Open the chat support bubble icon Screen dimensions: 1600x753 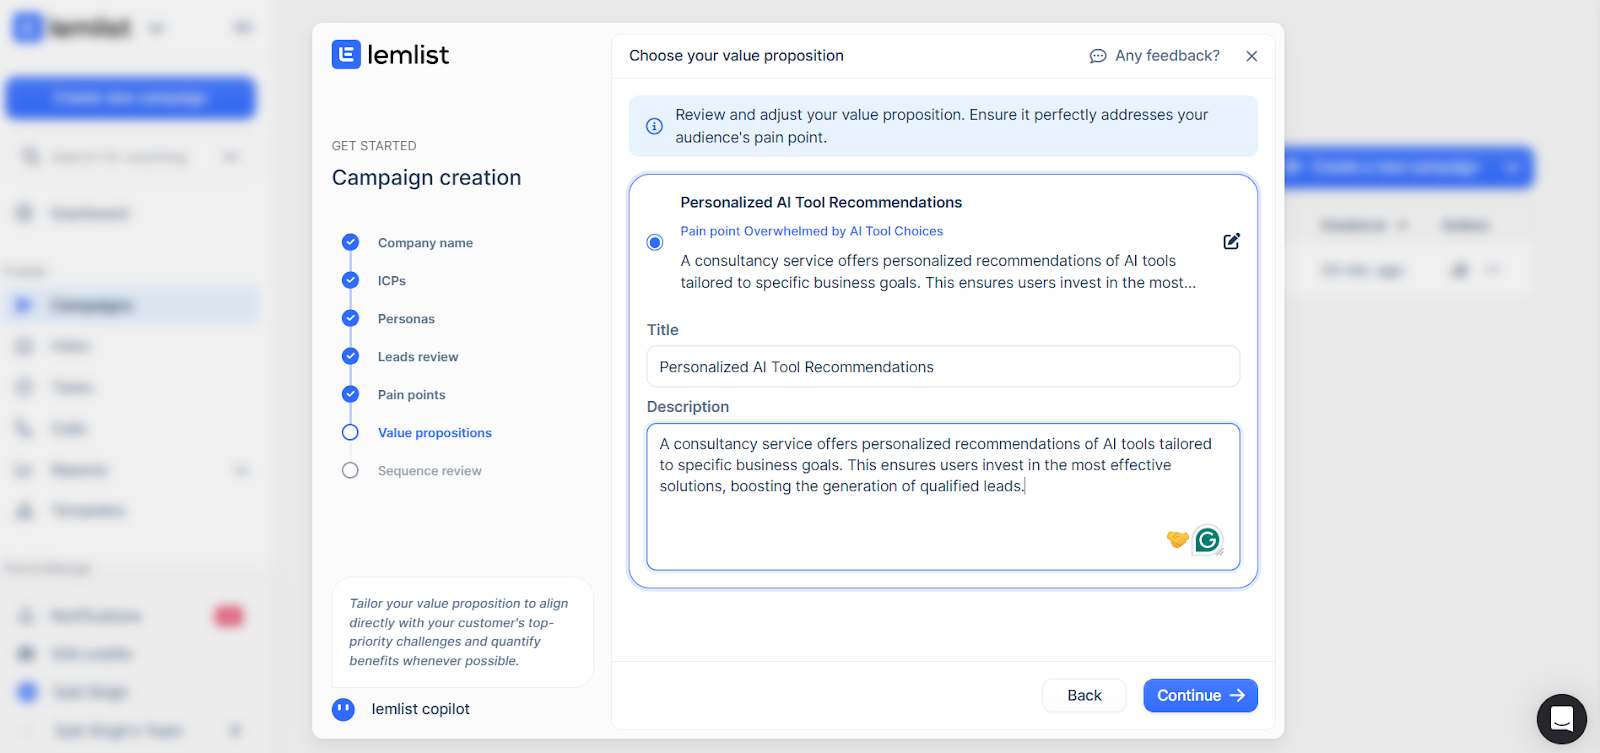click(x=1562, y=719)
